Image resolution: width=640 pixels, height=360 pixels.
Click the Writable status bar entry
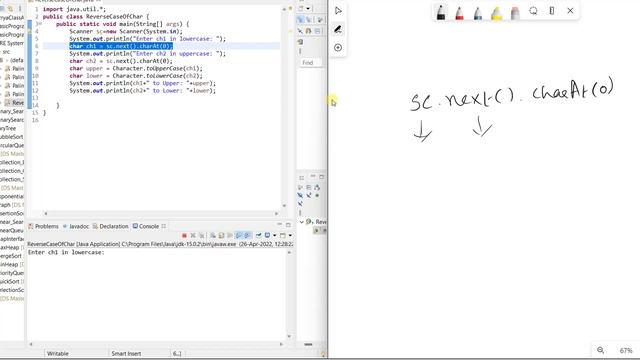tap(58, 353)
